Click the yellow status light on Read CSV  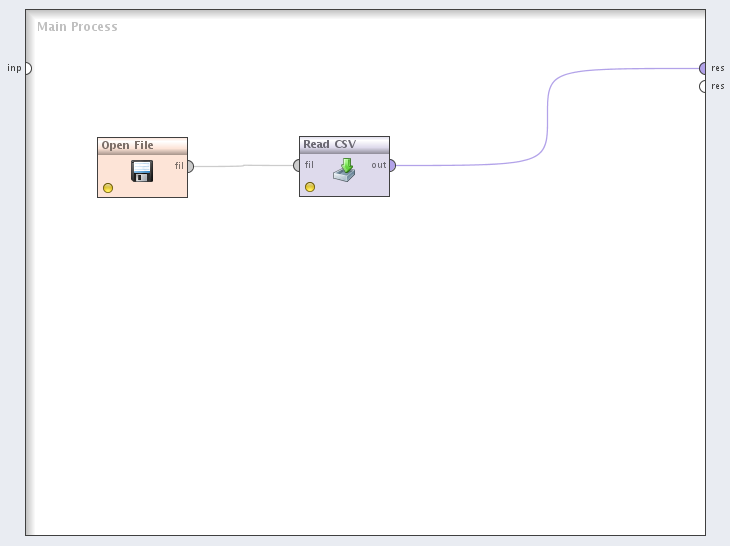click(310, 187)
